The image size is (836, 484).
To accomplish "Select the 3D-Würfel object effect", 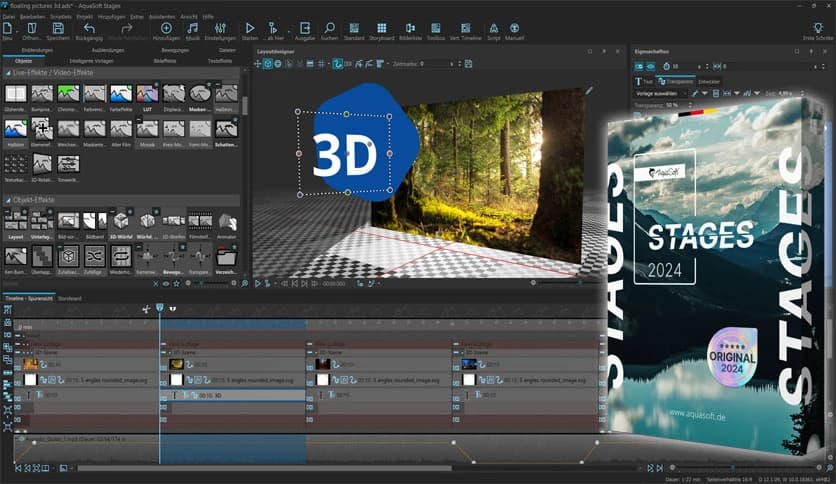I will tap(121, 221).
